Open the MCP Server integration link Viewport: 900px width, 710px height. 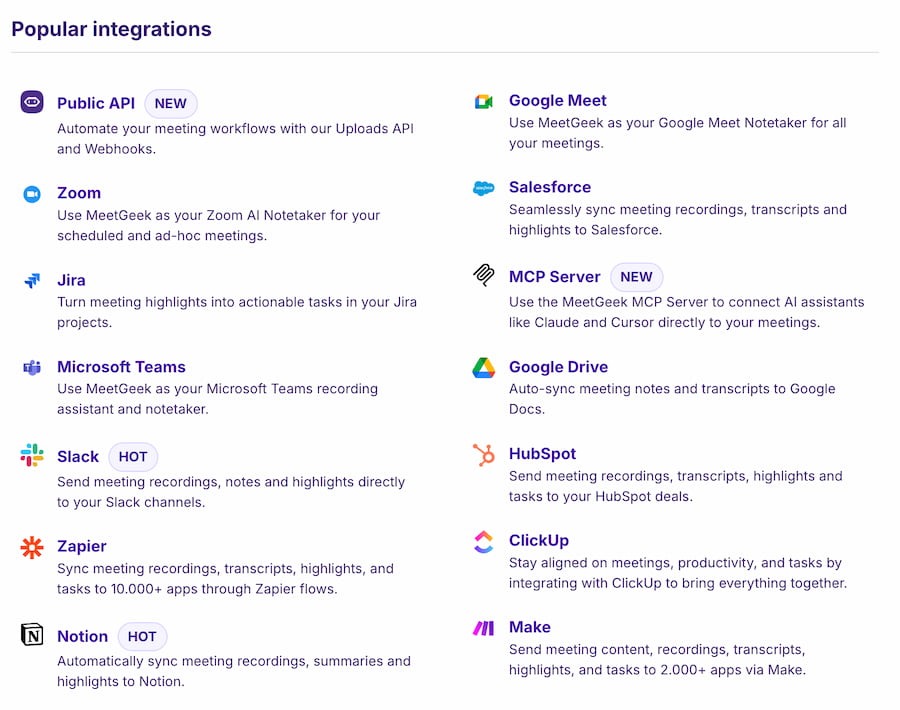(554, 277)
